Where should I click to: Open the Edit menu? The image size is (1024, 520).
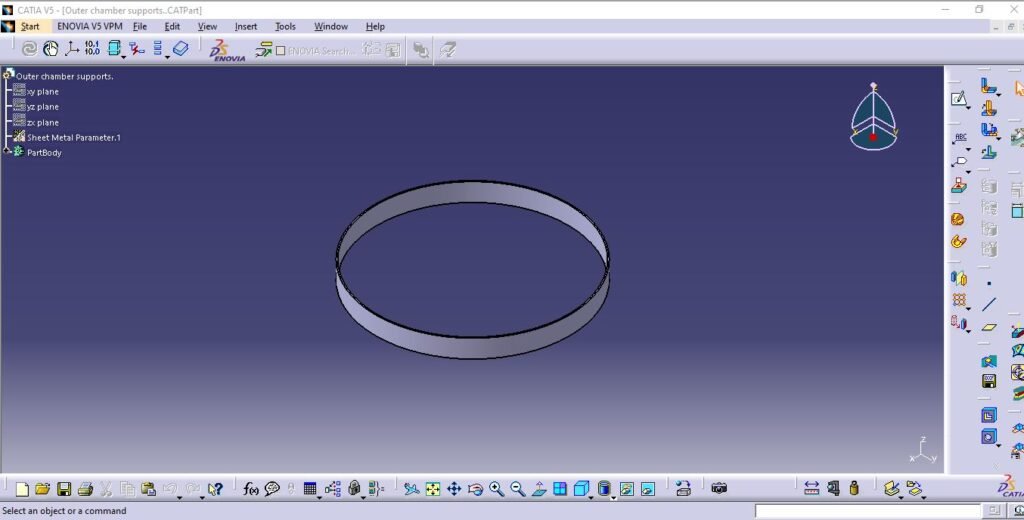tap(172, 26)
